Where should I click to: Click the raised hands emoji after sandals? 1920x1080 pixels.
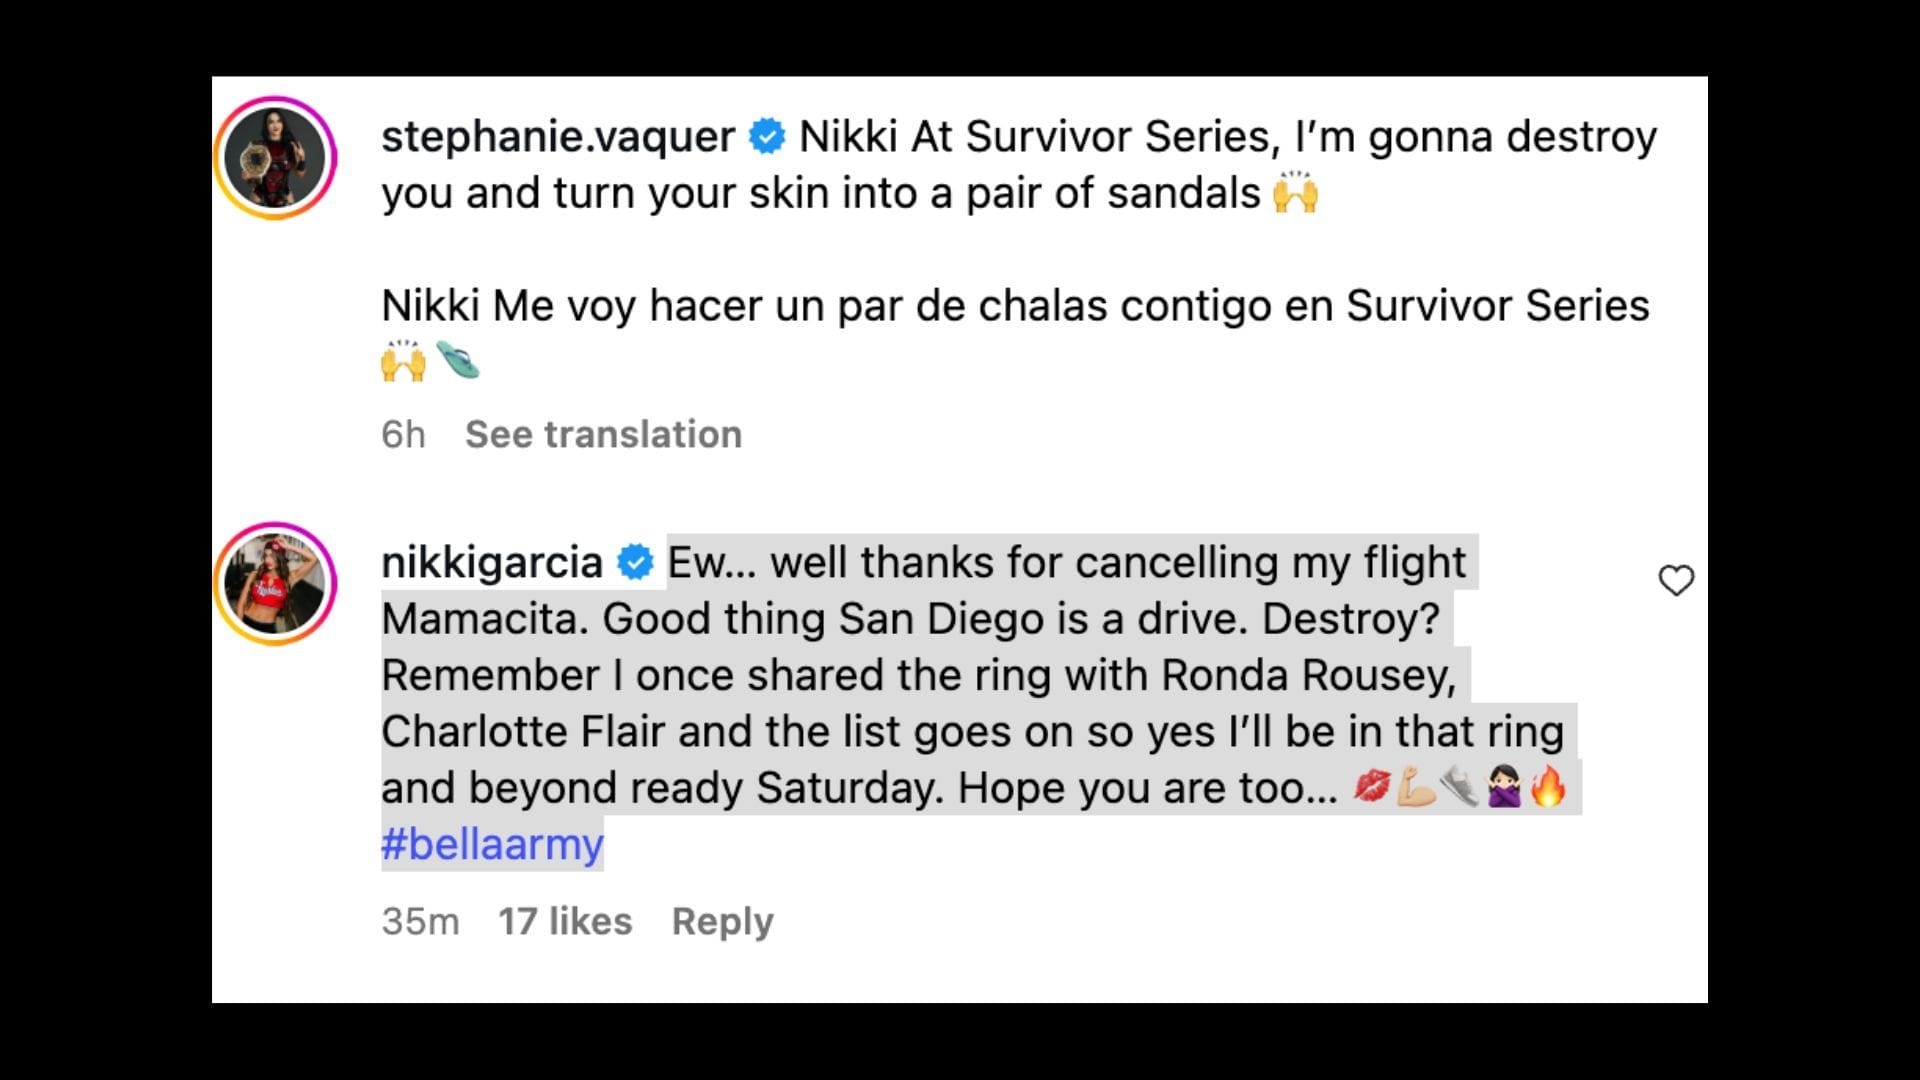point(1293,190)
